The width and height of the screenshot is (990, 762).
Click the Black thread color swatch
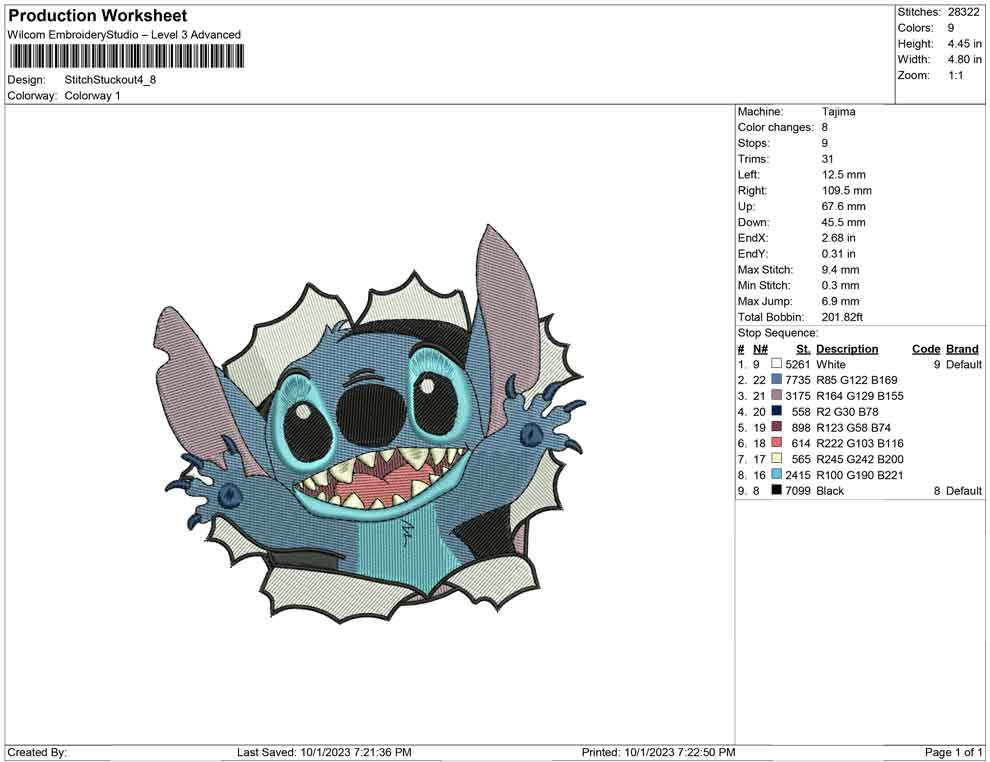[777, 490]
